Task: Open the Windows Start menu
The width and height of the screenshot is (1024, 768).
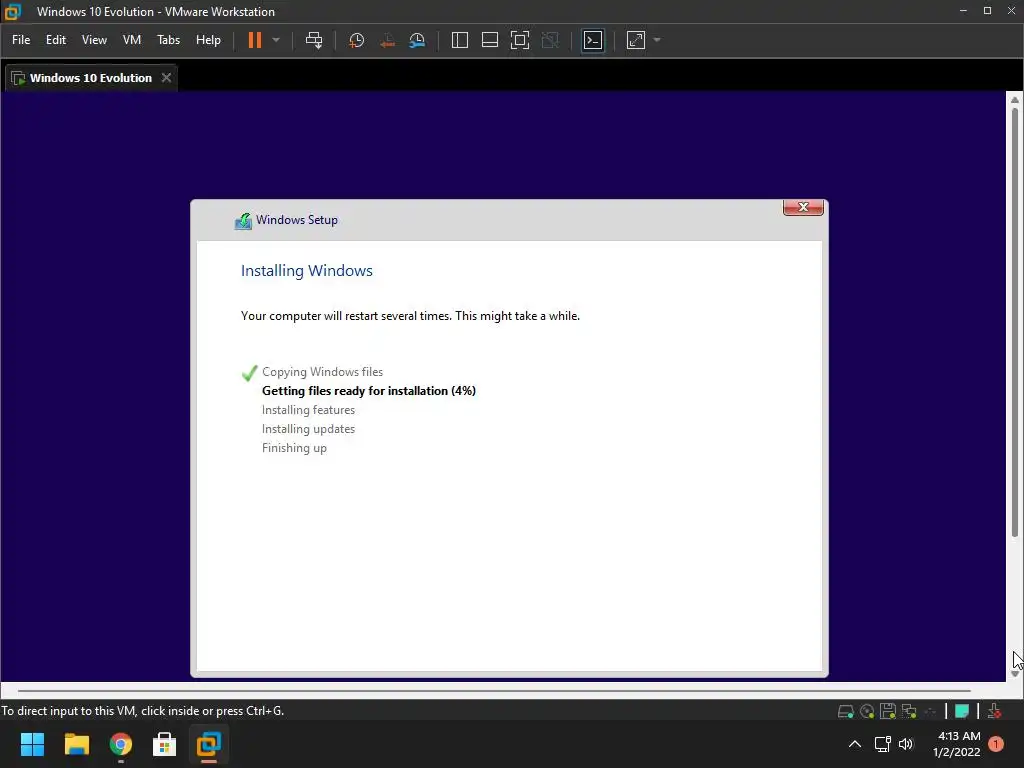Action: [x=32, y=744]
